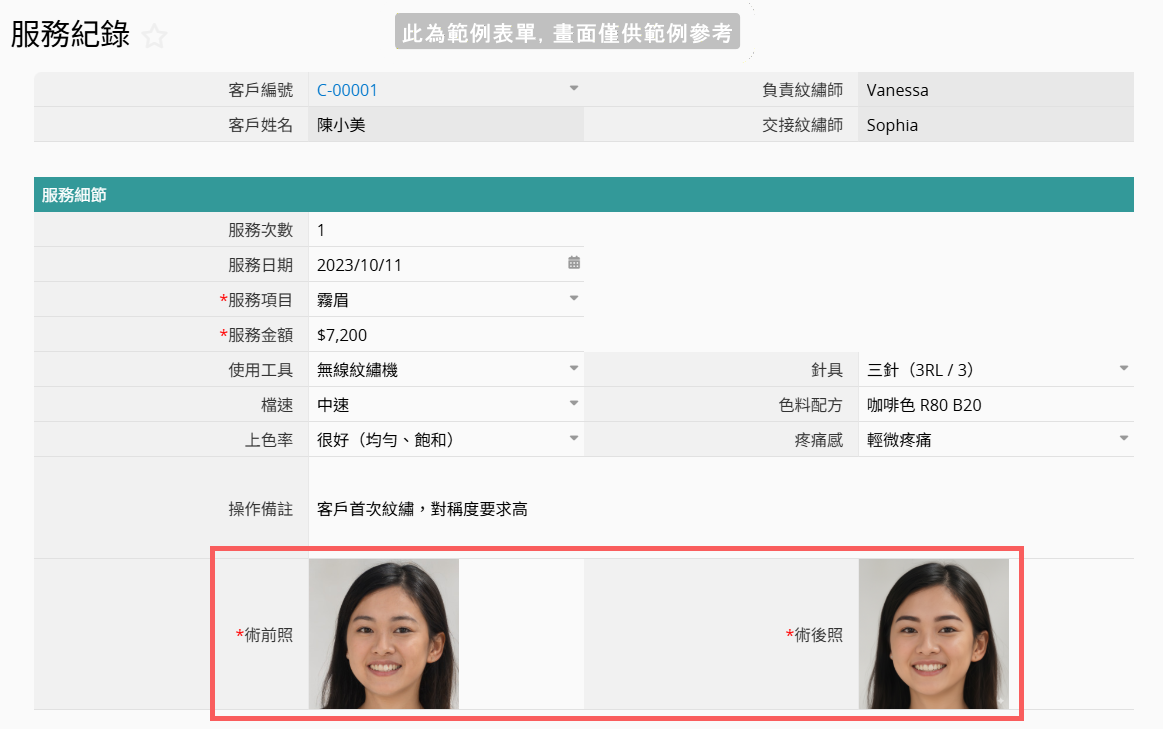
Task: Expand the 使用工具 dropdown
Action: pos(574,369)
